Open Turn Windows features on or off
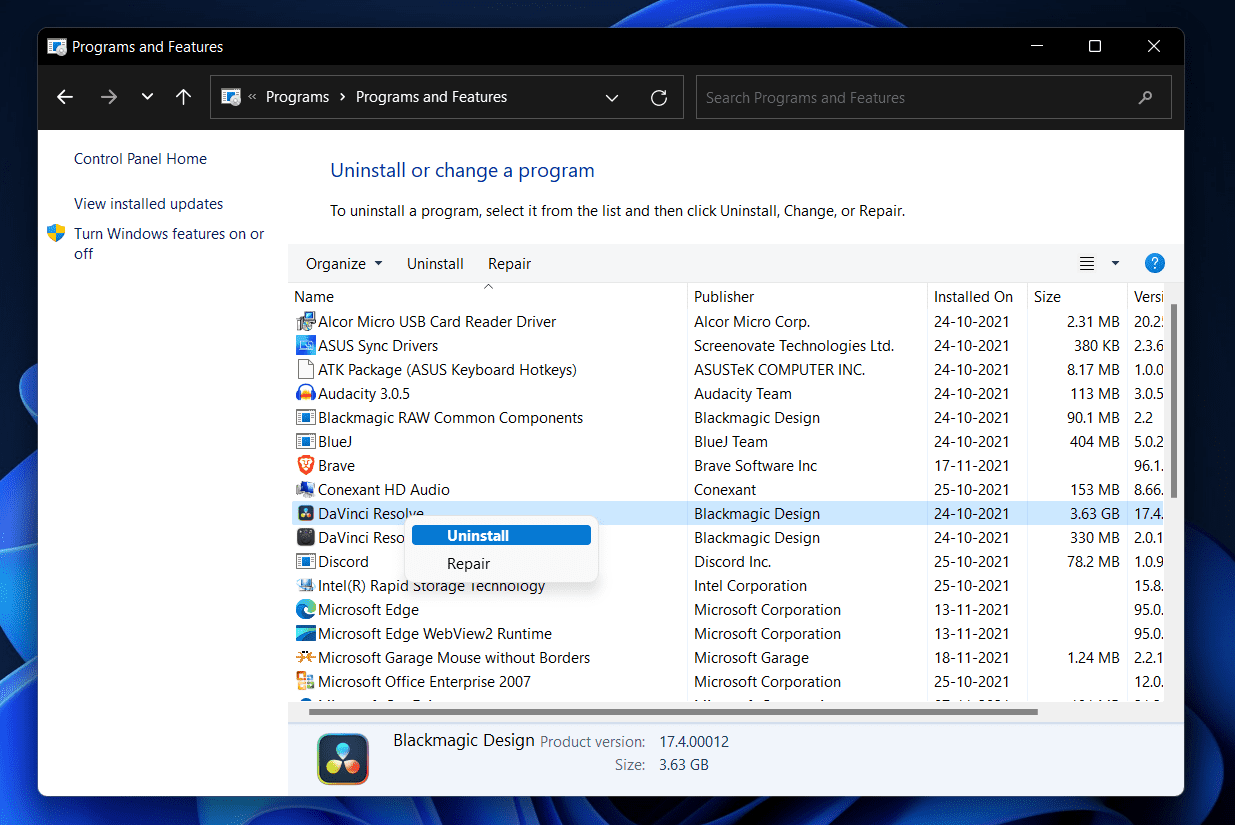This screenshot has width=1235, height=825. (x=169, y=244)
